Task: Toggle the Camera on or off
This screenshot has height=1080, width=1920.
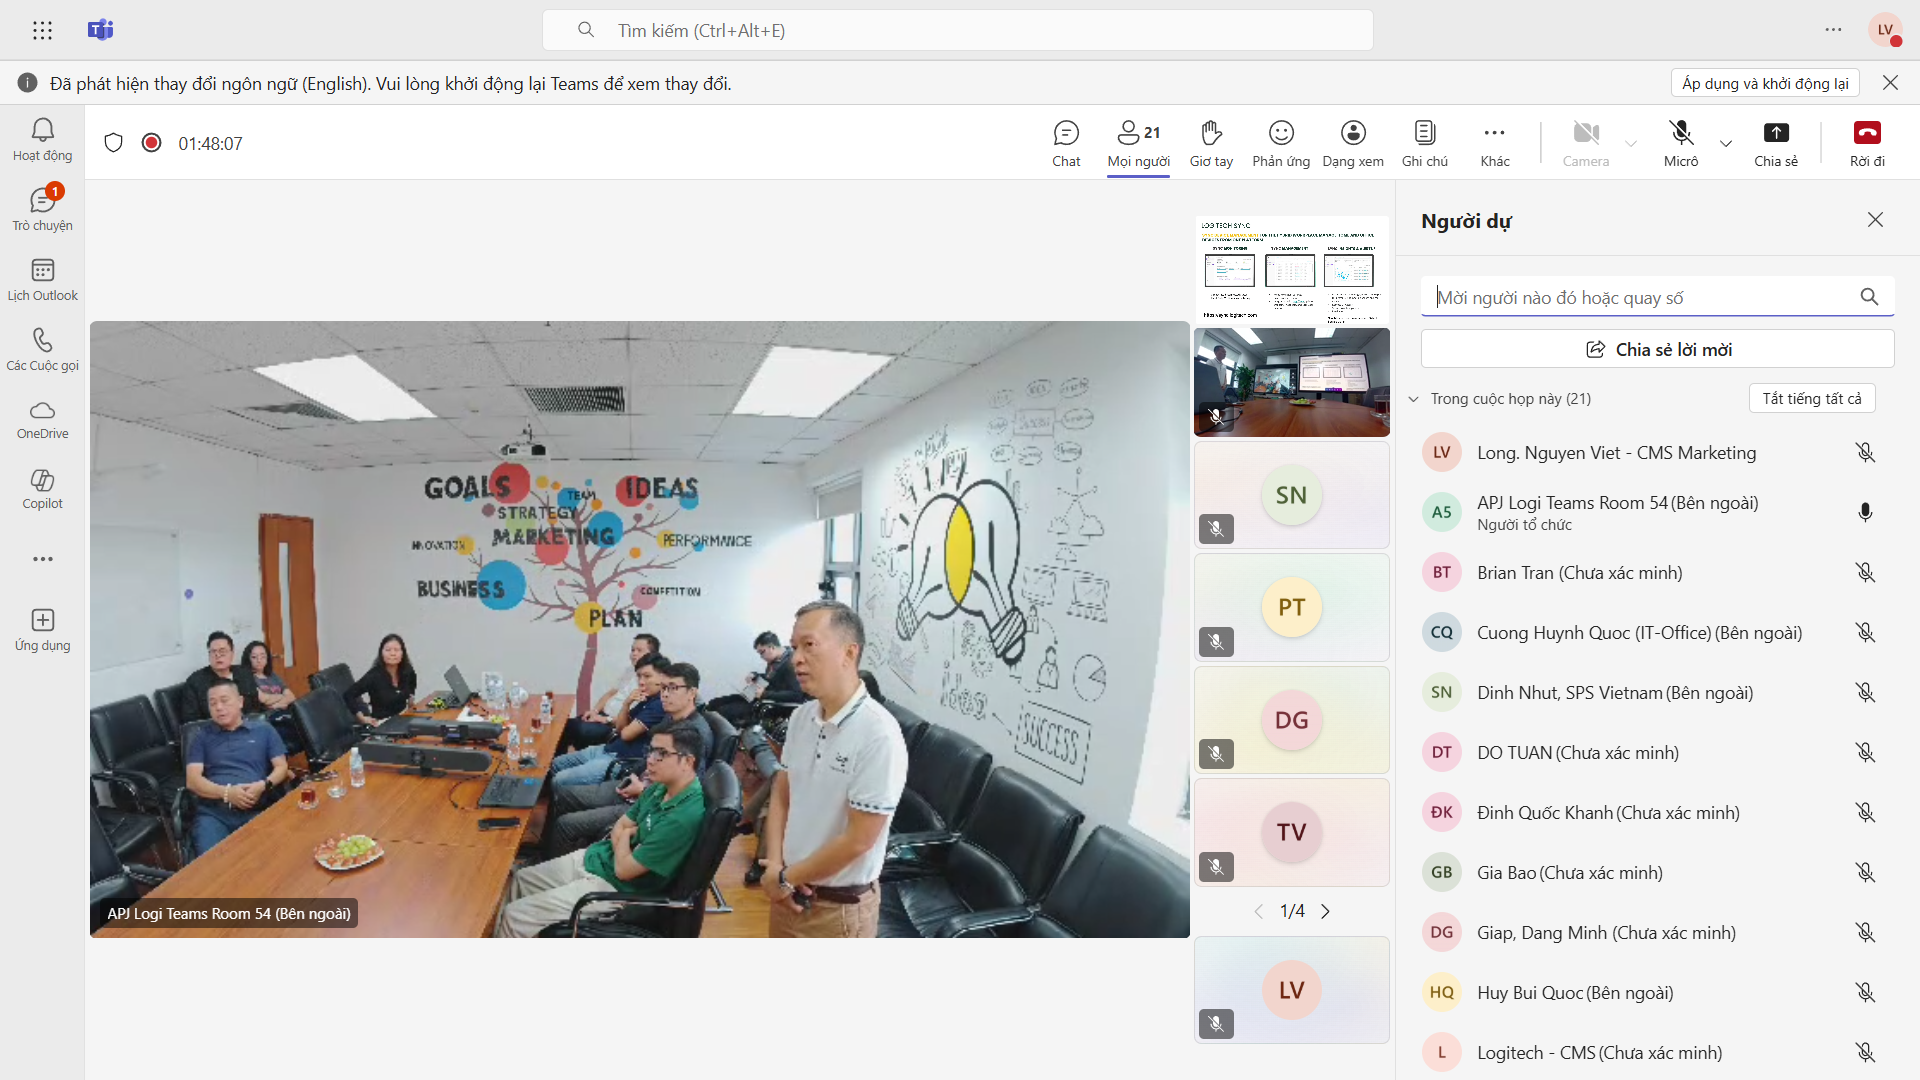Action: point(1585,143)
